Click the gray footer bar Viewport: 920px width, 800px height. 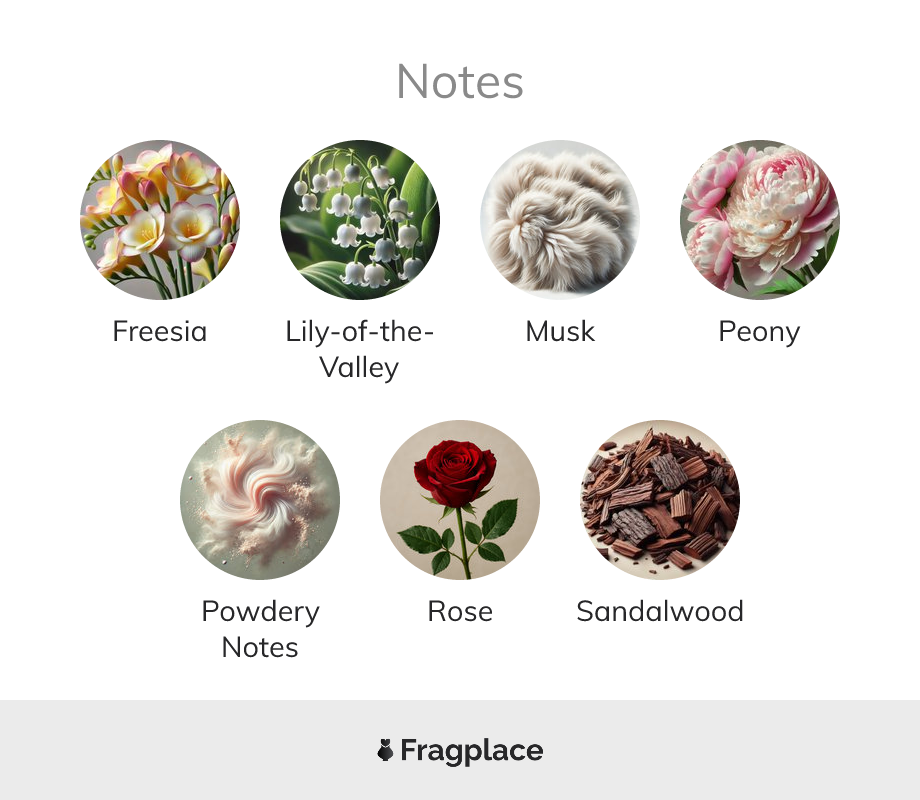point(460,750)
